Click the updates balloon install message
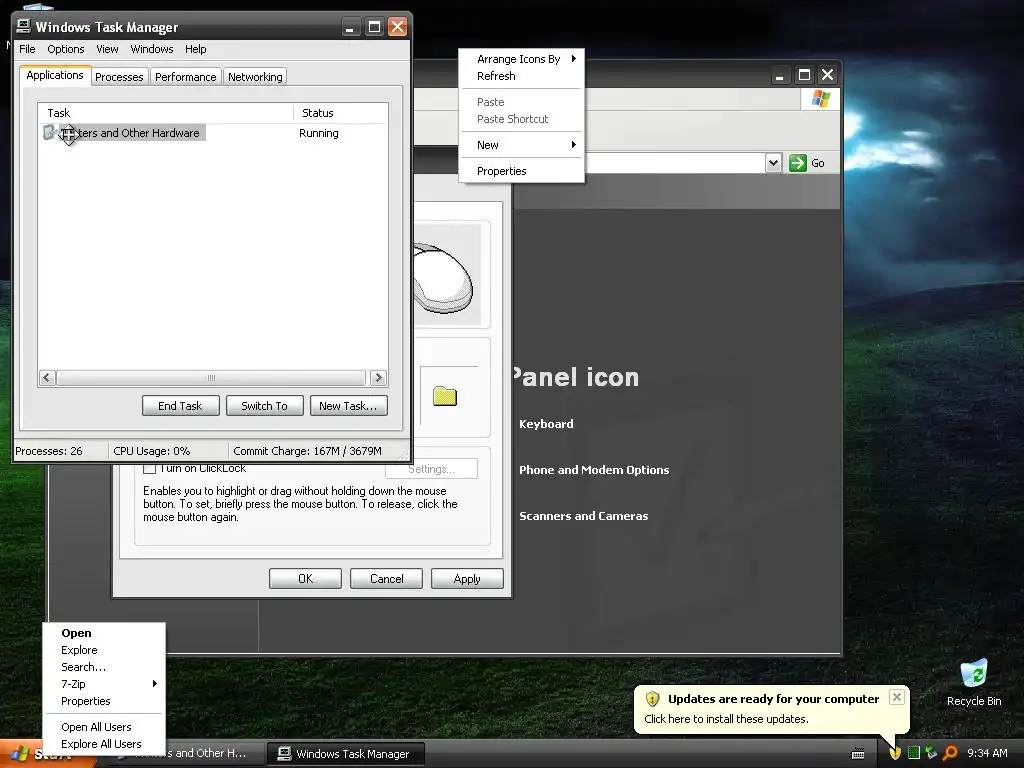This screenshot has height=768, width=1024. coord(726,719)
